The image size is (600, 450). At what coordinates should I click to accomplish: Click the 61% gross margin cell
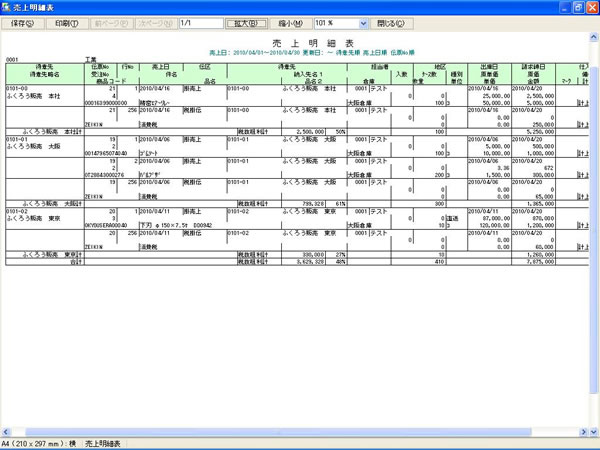341,204
